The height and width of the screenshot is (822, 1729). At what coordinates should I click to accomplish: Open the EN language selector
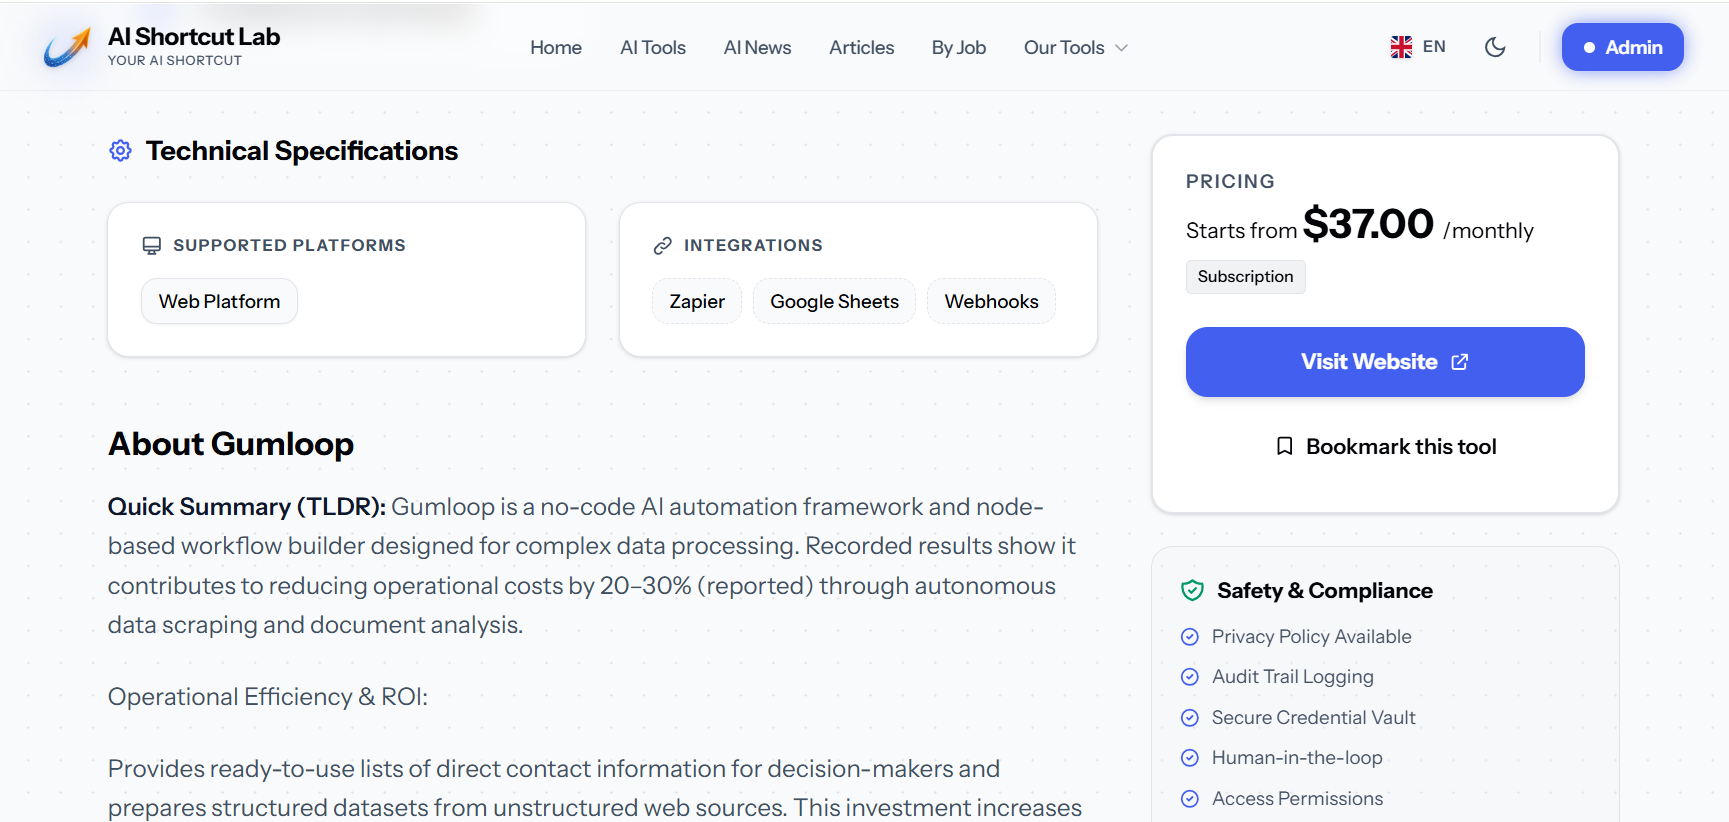tap(1418, 47)
